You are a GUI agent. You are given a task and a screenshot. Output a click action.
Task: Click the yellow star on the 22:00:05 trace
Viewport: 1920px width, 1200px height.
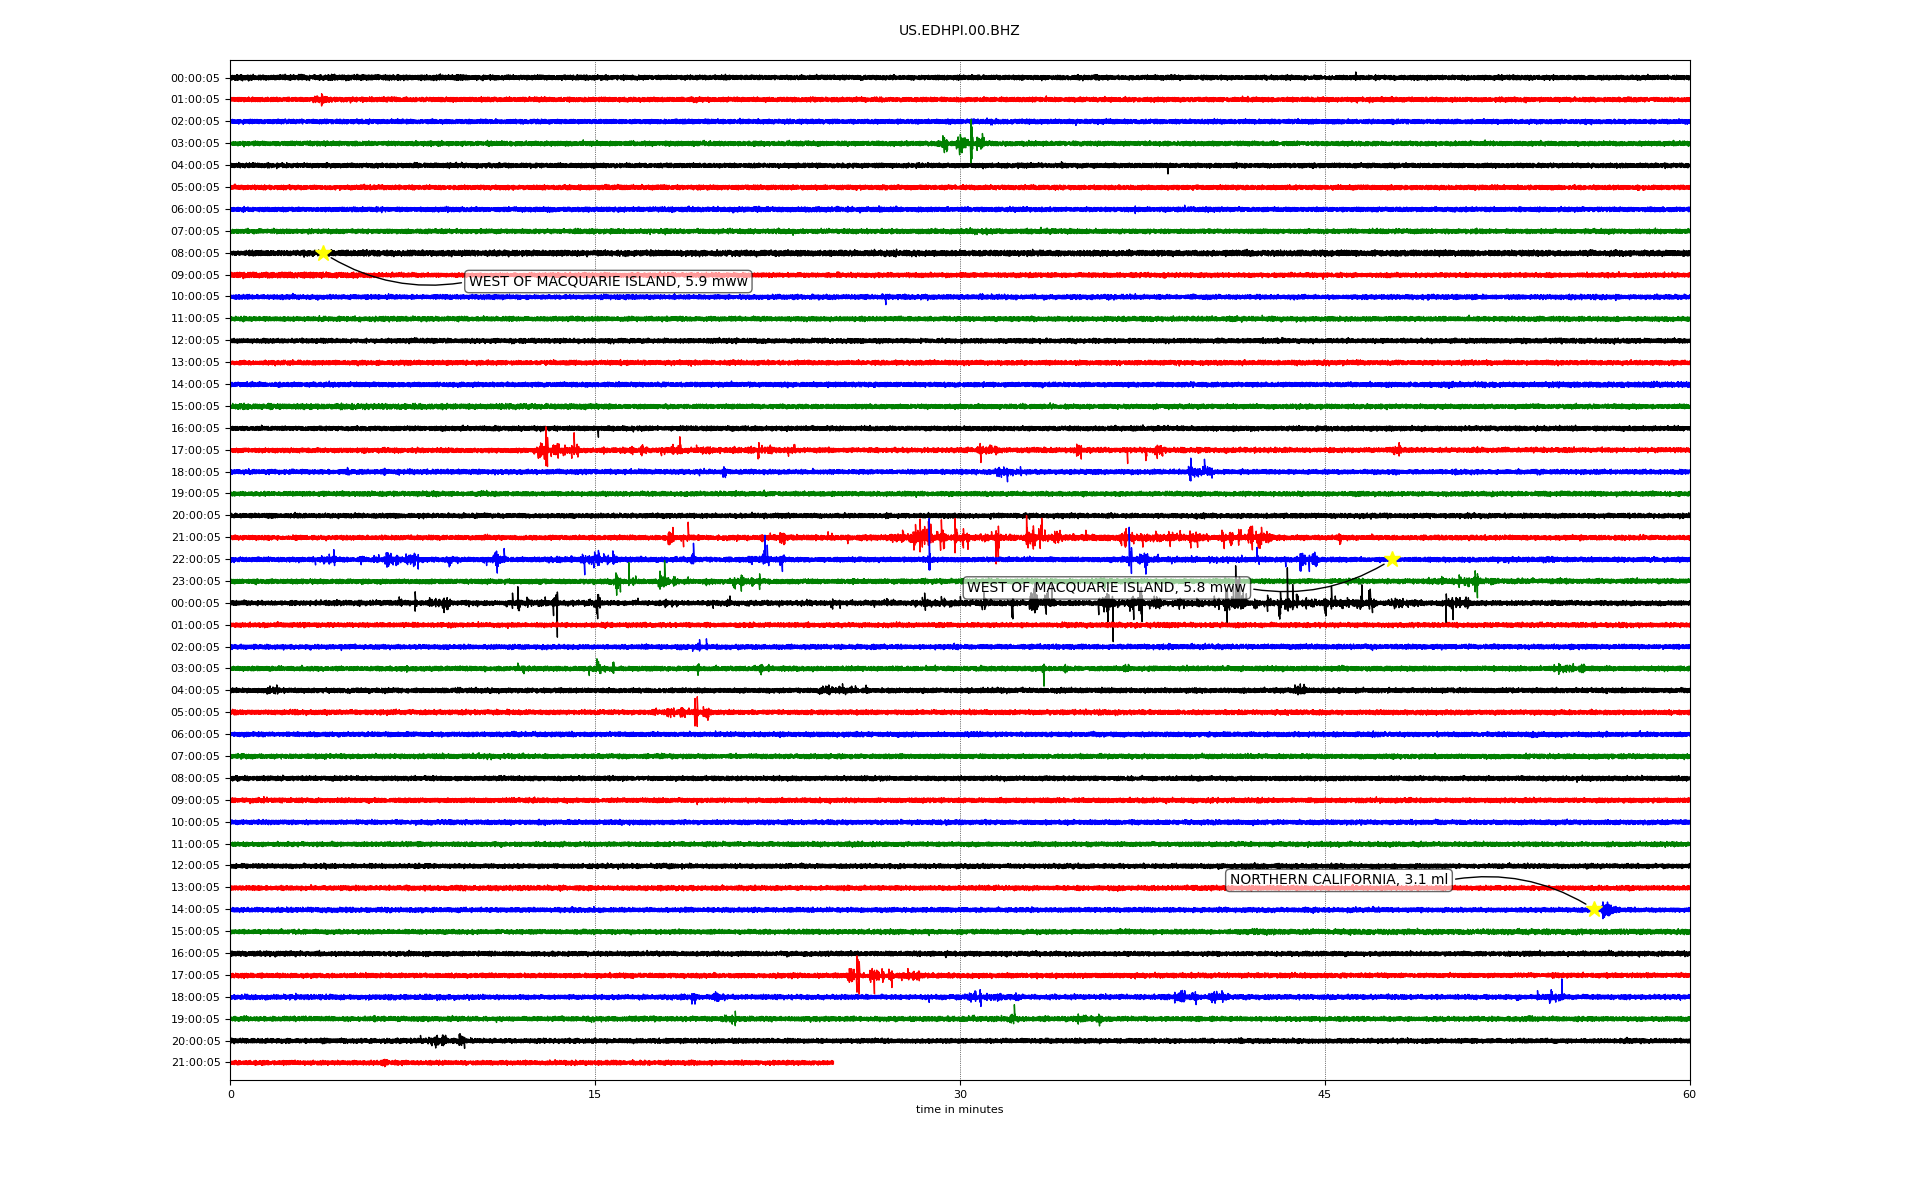(x=1391, y=559)
